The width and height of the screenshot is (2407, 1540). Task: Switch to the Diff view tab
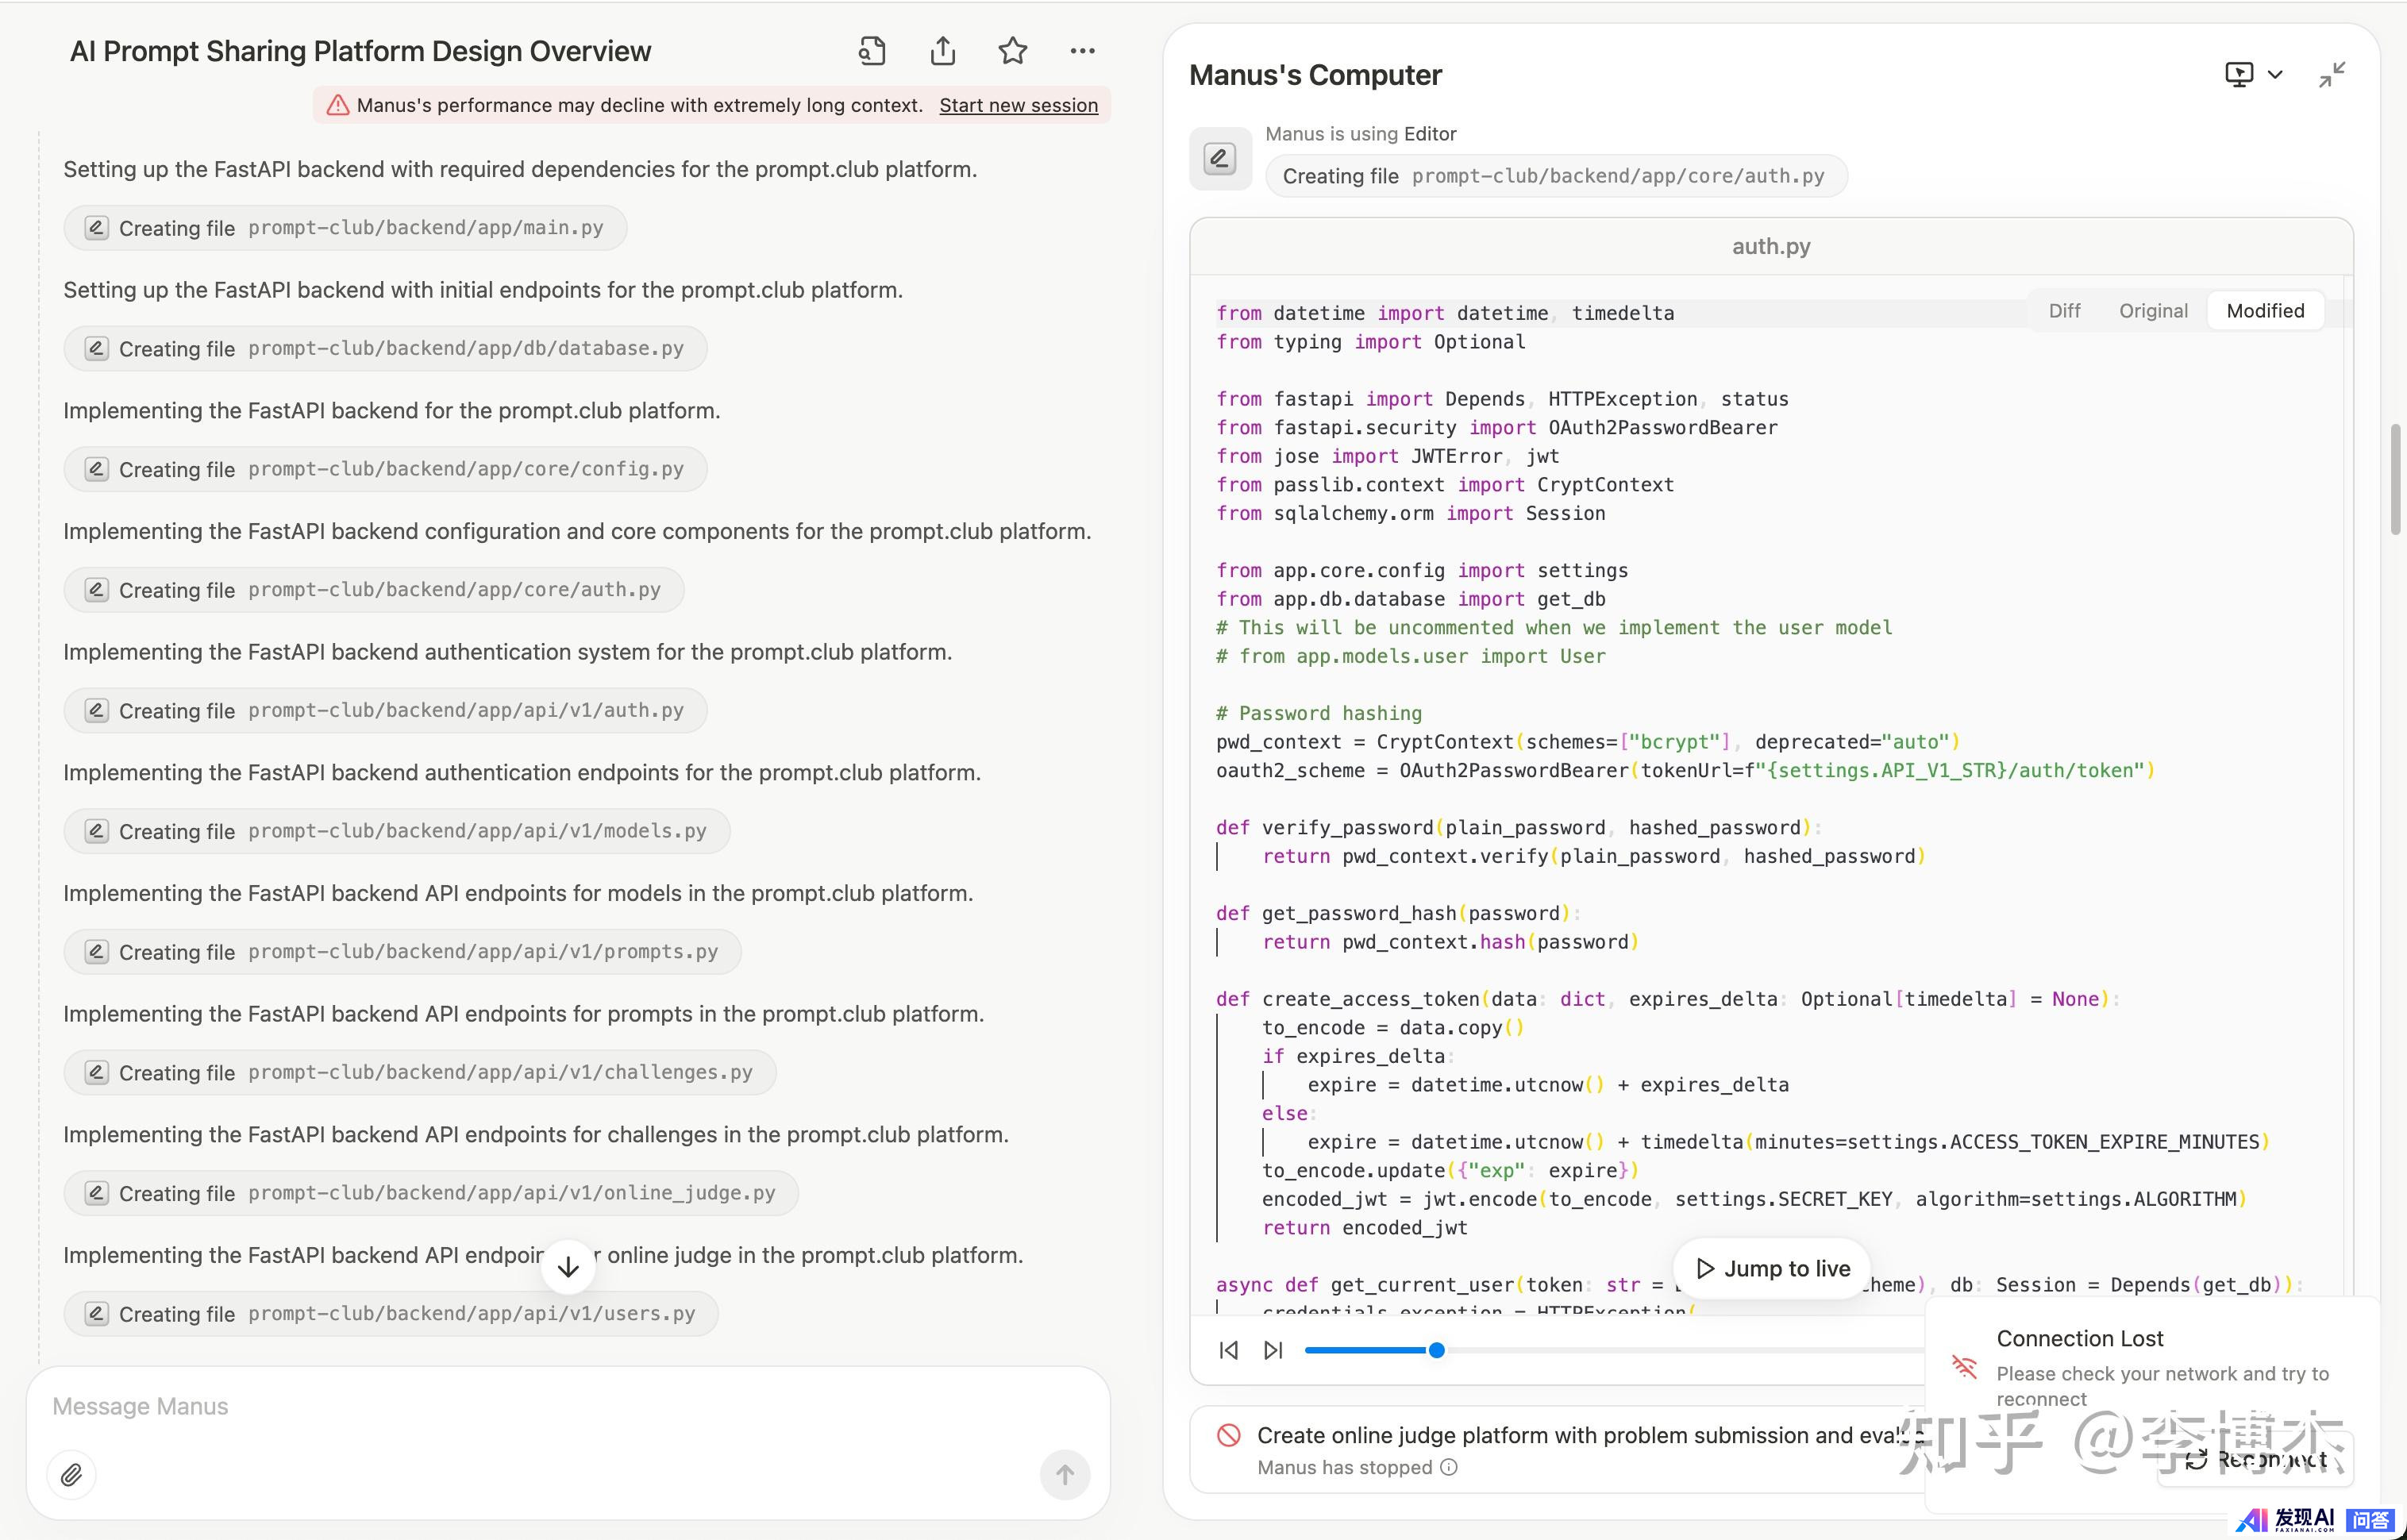tap(2064, 311)
